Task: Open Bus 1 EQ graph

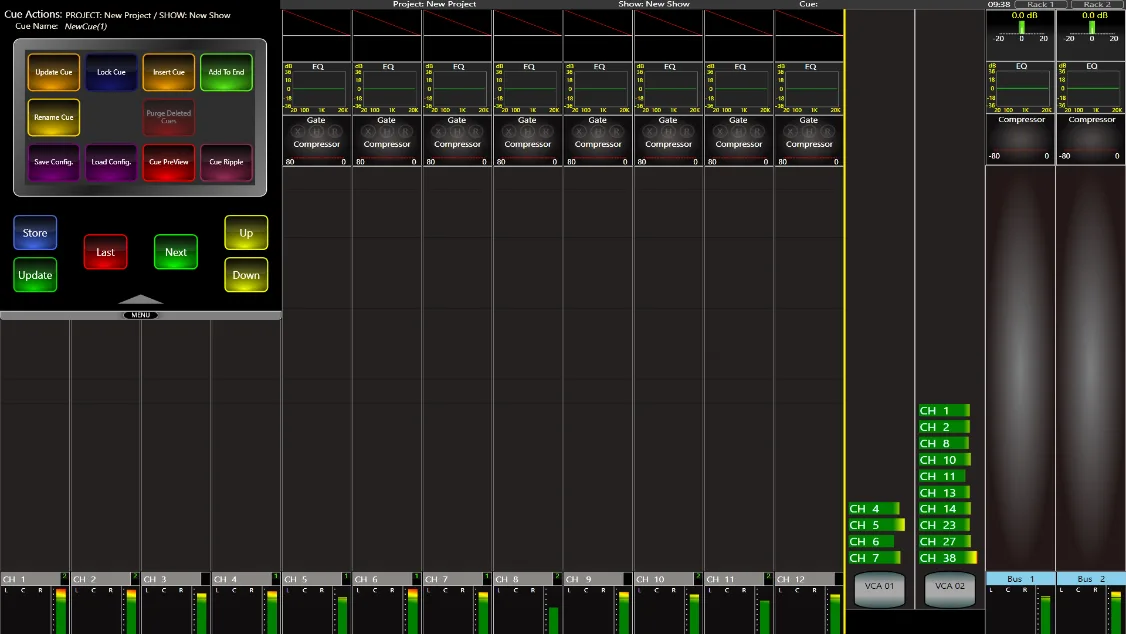Action: pos(1020,87)
